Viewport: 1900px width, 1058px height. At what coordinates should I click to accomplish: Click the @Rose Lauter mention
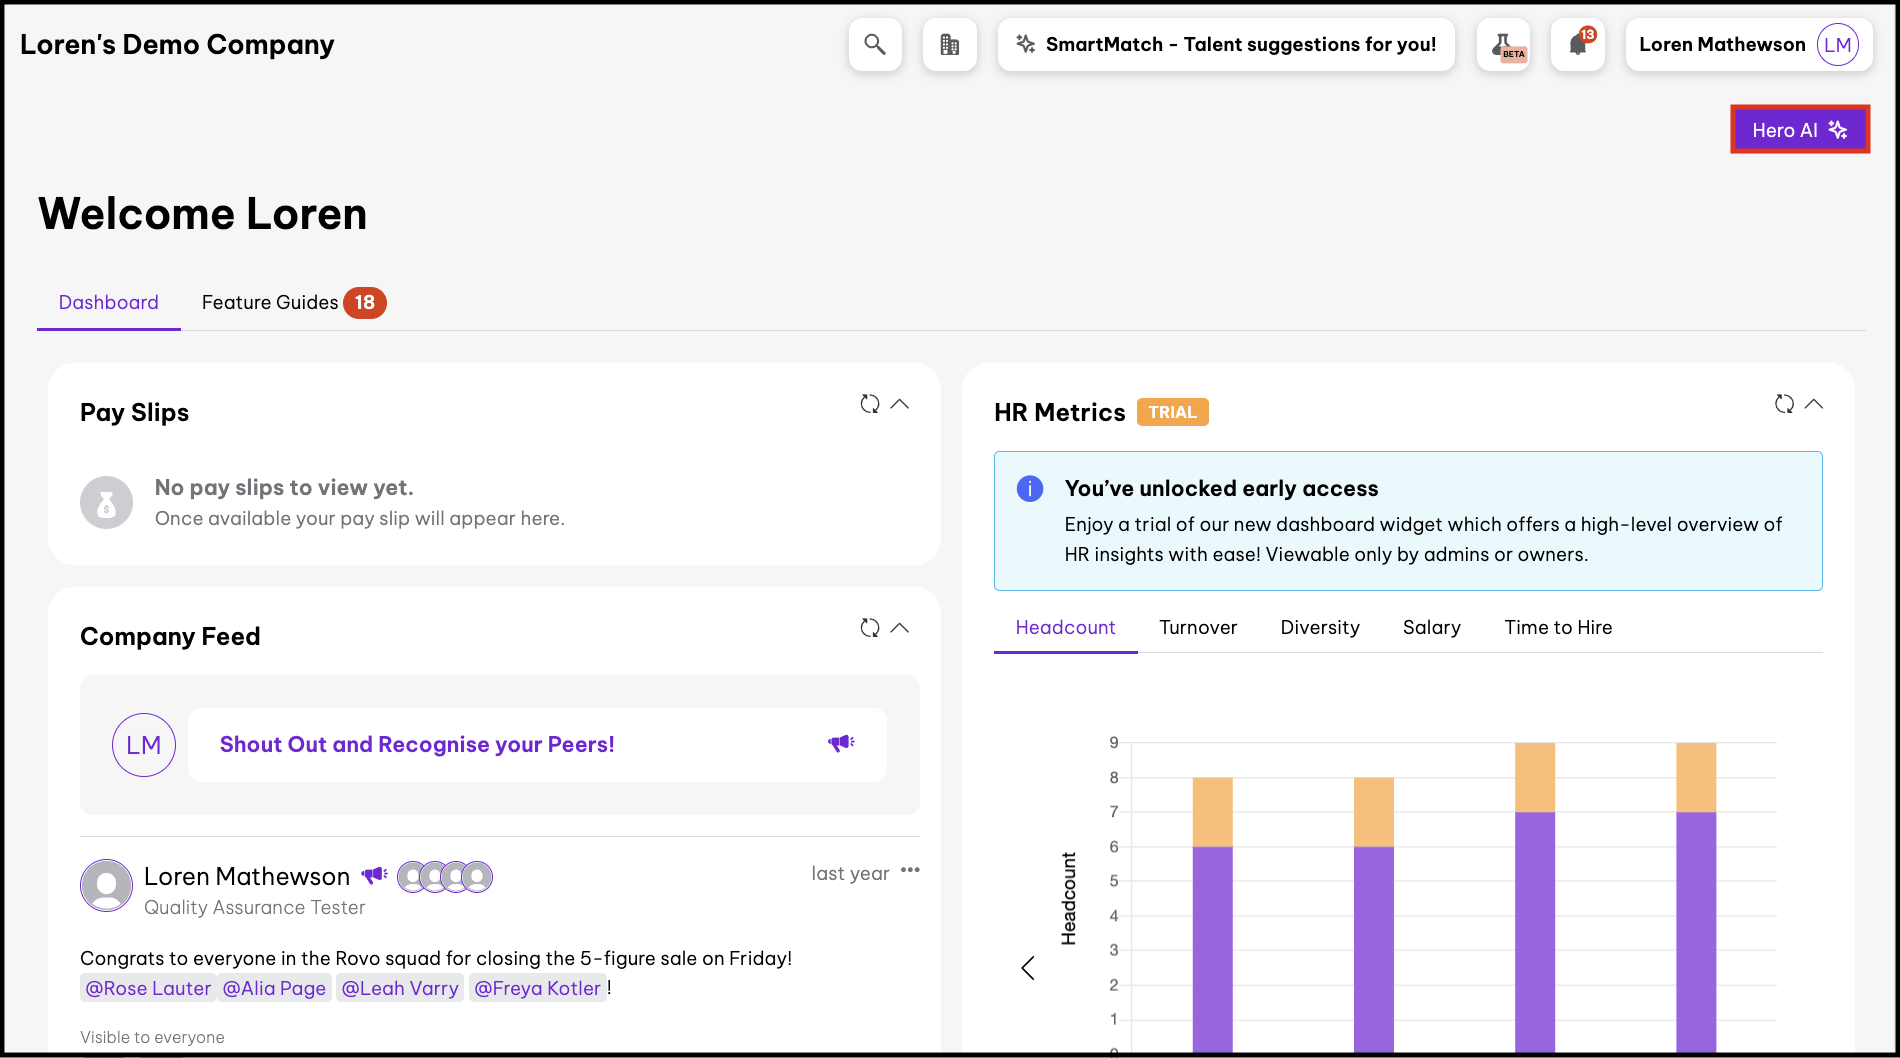tap(148, 988)
